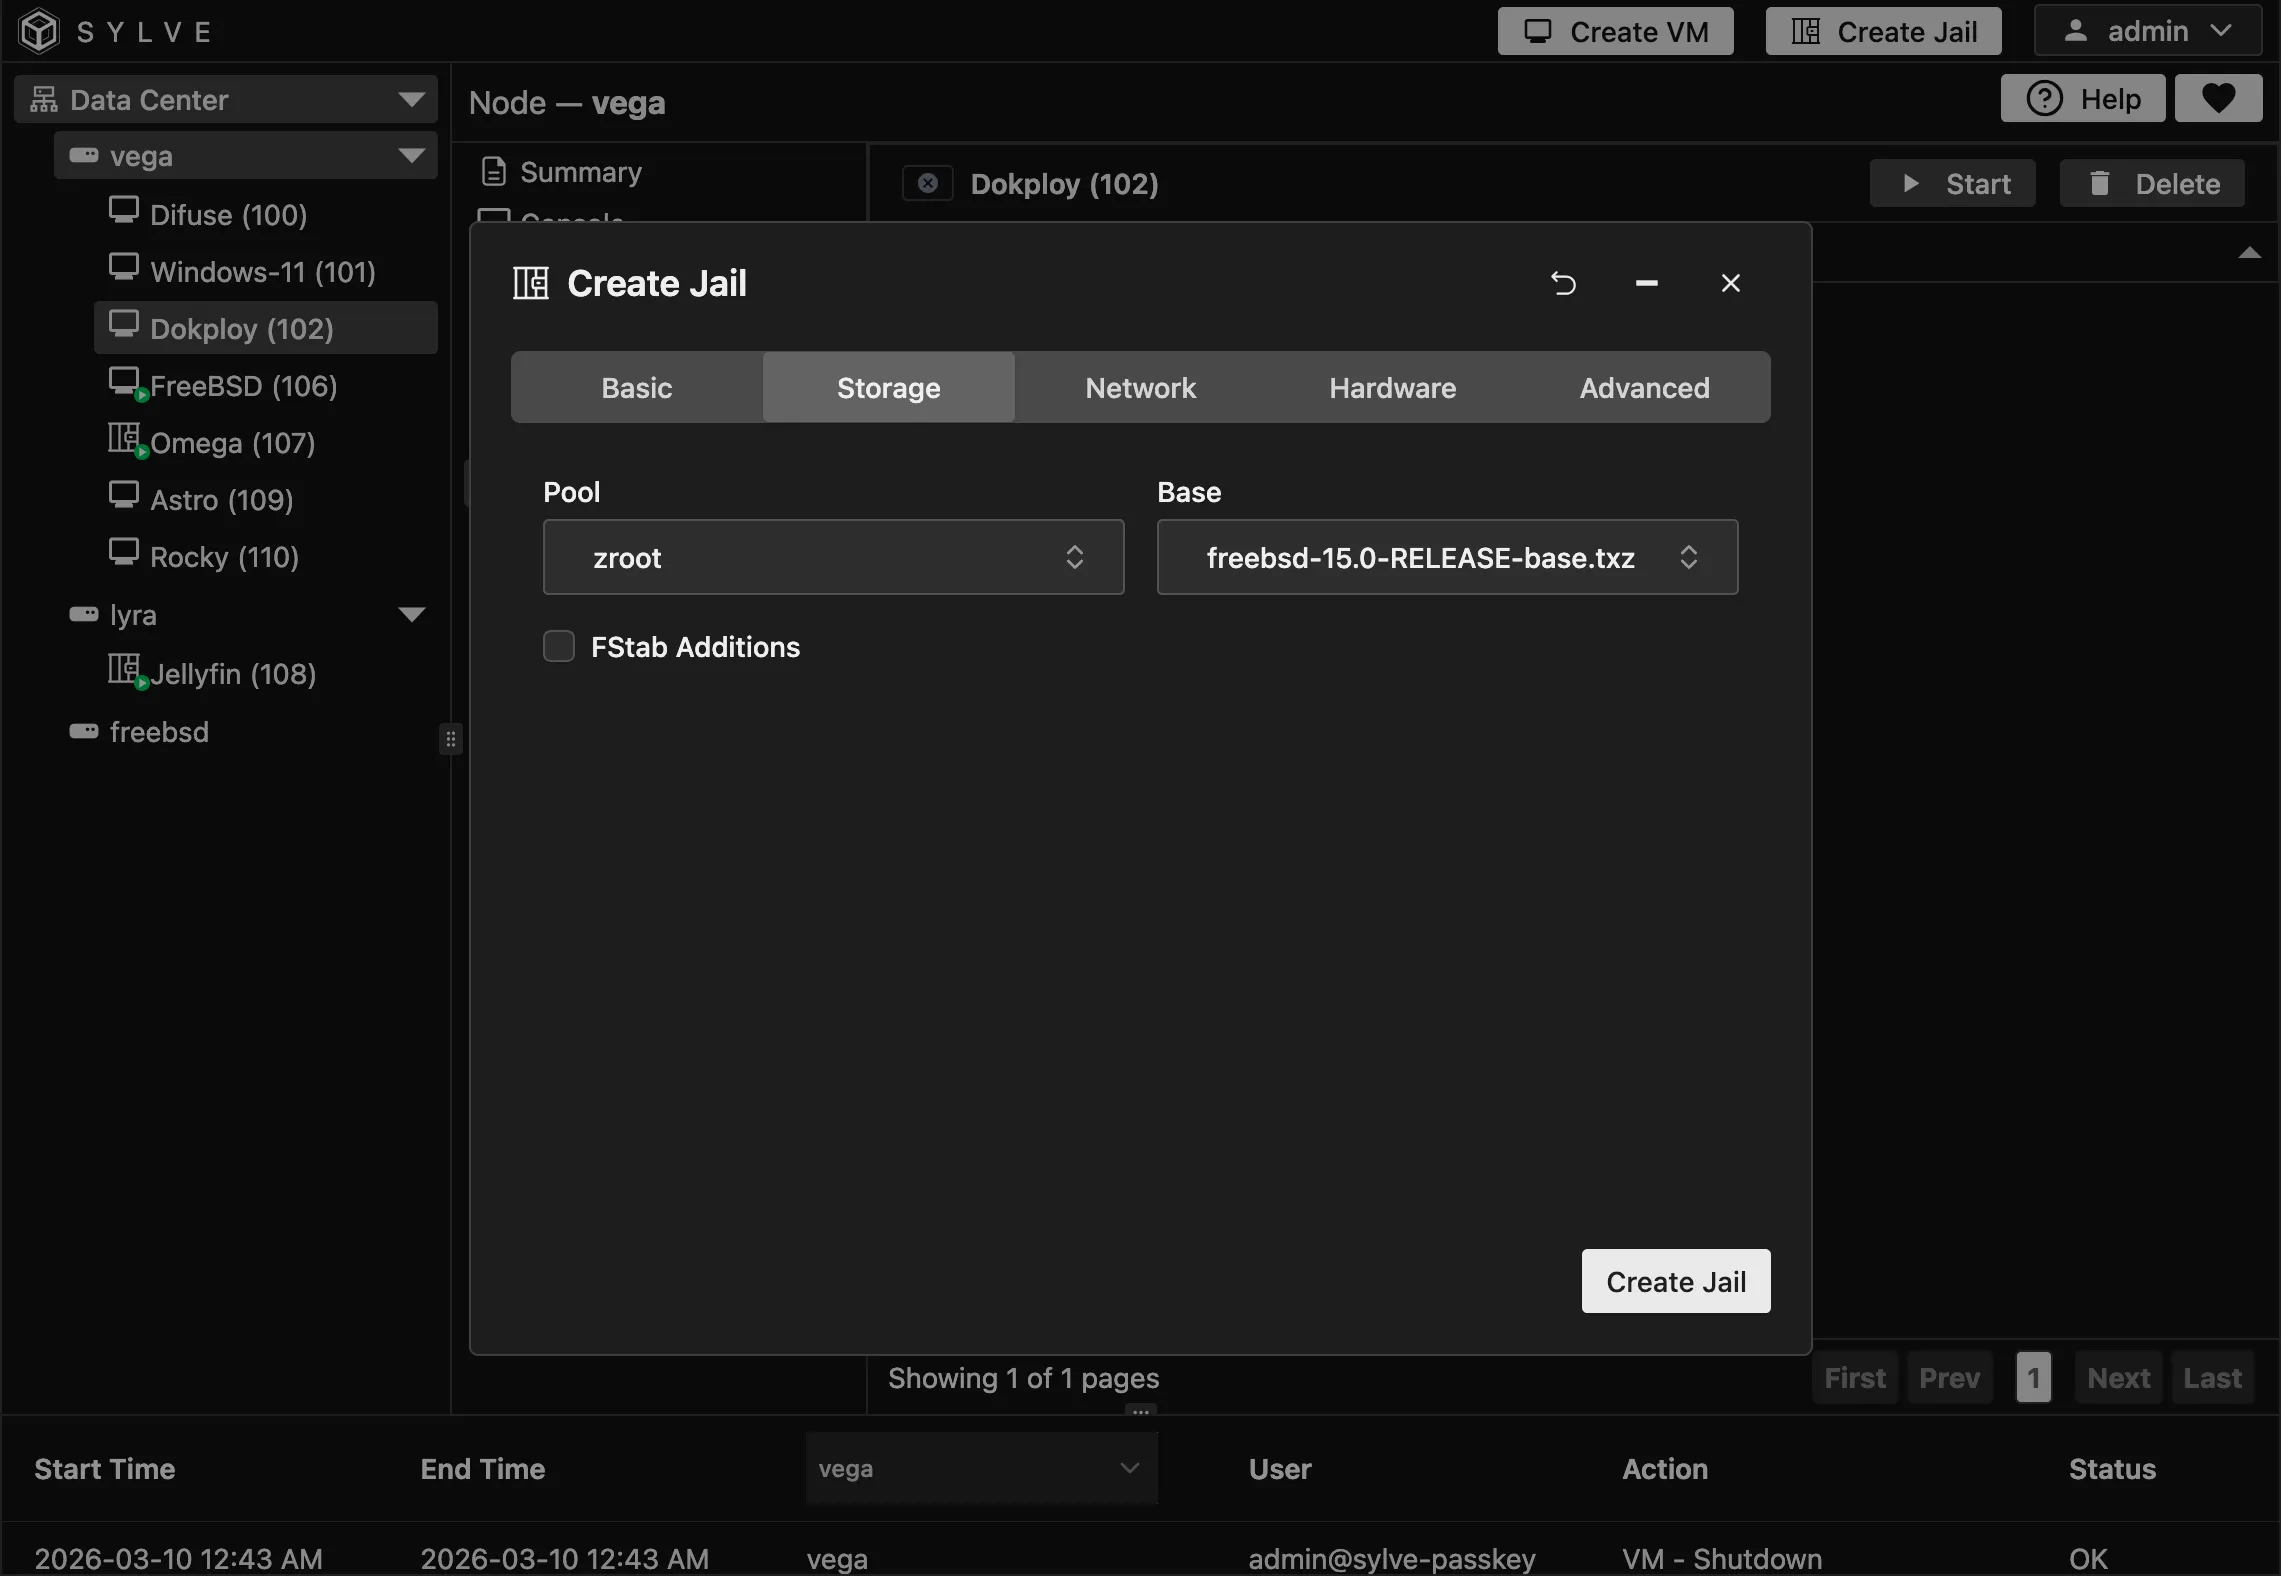Collapse the lyra node tree
The height and width of the screenshot is (1576, 2282).
pyautogui.click(x=411, y=614)
